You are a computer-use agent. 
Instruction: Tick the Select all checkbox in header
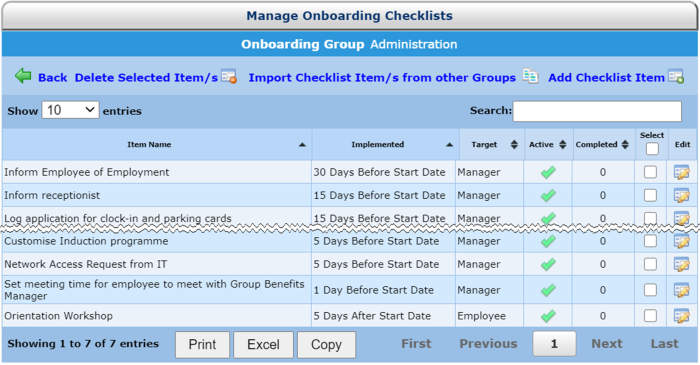click(652, 149)
